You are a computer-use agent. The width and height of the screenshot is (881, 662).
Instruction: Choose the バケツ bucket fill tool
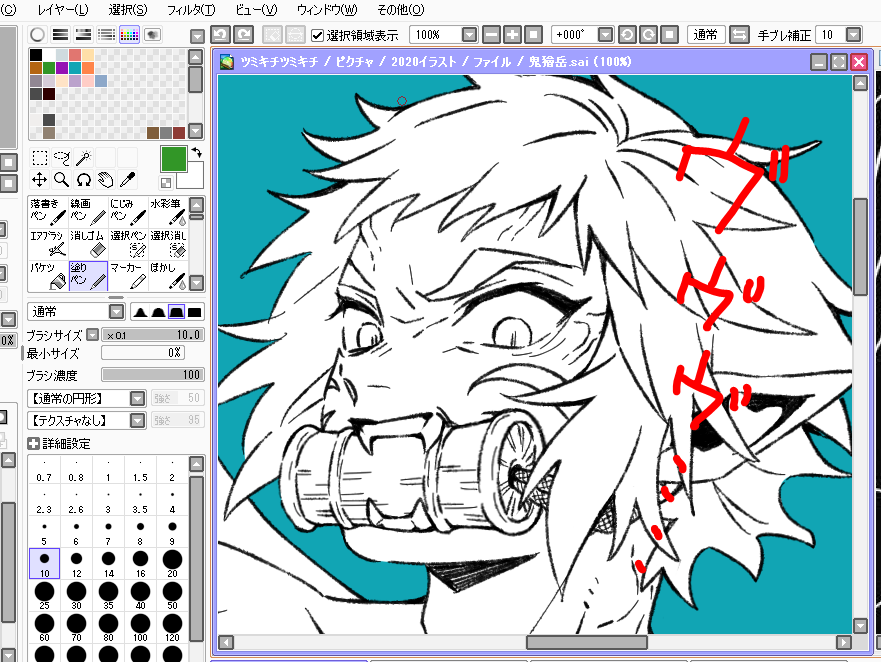[48, 275]
